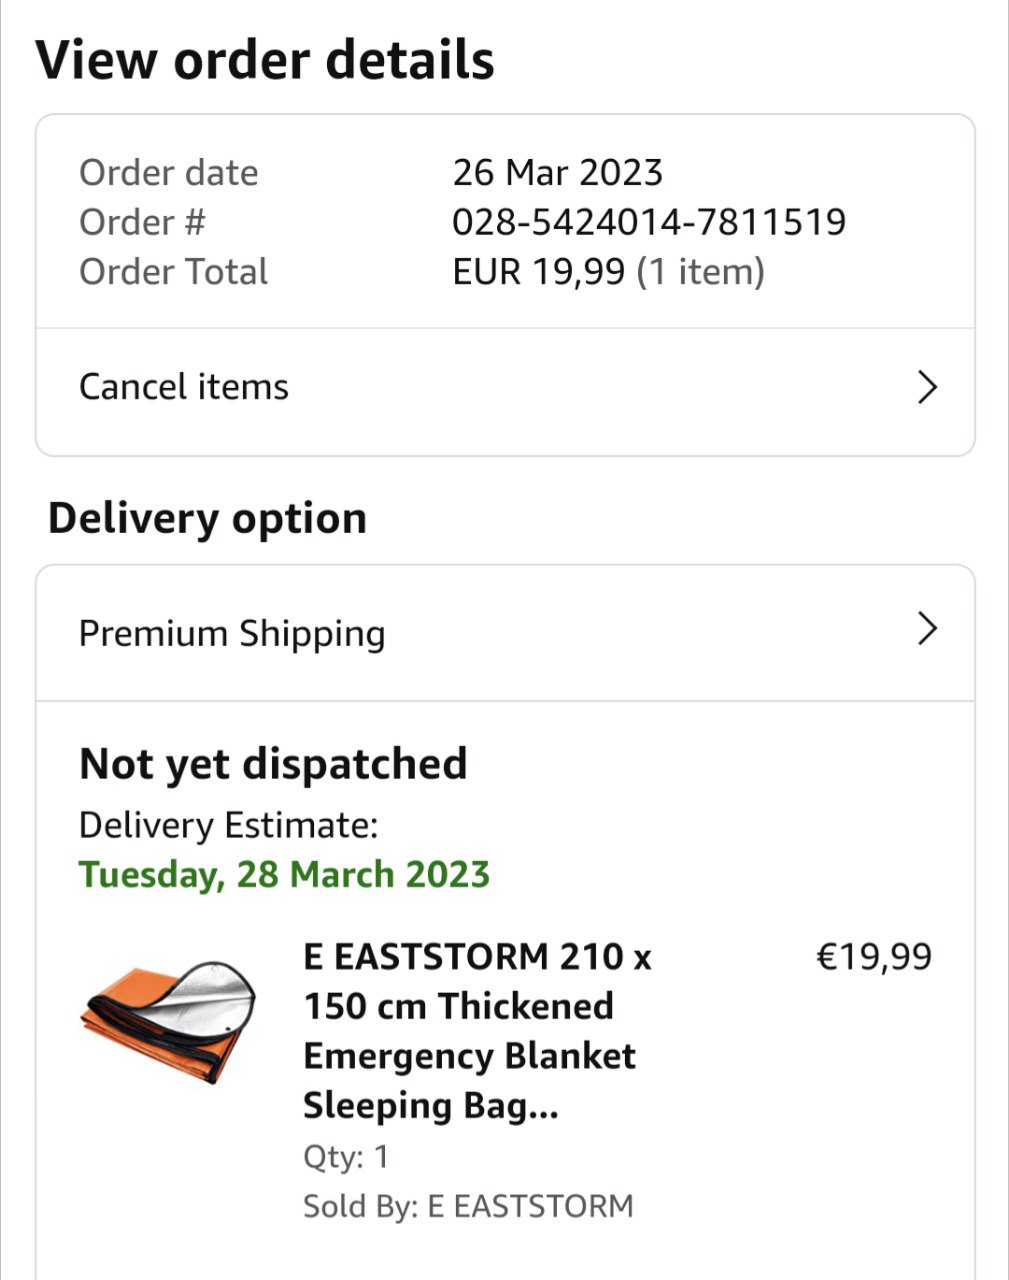Open the E EASTSTORM Emergency Blanket product title
Image resolution: width=1009 pixels, height=1280 pixels.
click(478, 1030)
